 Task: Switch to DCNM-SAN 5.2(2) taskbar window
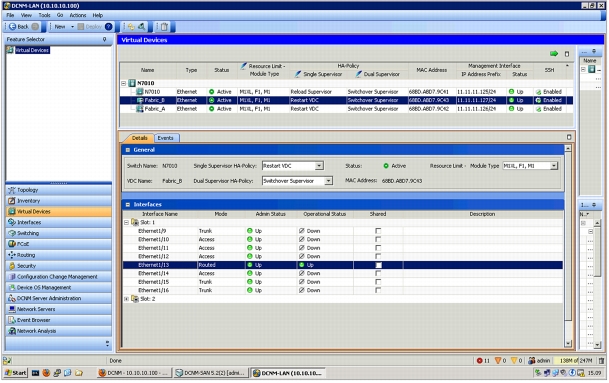[x=210, y=373]
